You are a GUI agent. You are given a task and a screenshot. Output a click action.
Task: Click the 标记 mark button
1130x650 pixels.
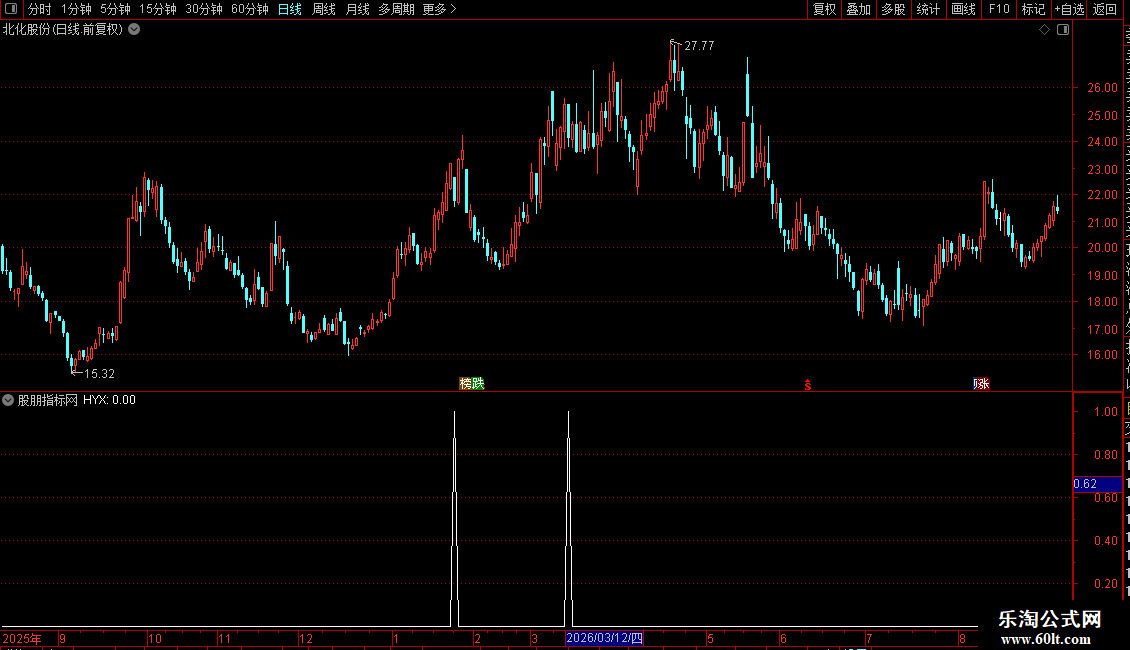click(x=1033, y=9)
